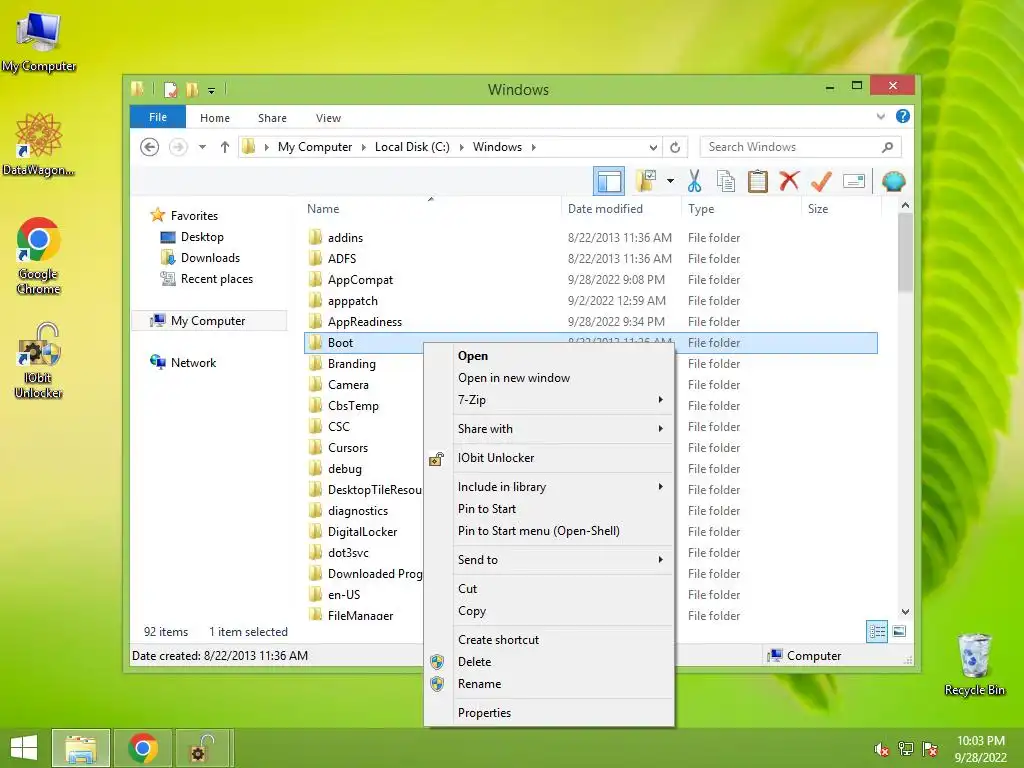This screenshot has height=768, width=1024.
Task: Open the File ribbon tab
Action: tap(157, 117)
